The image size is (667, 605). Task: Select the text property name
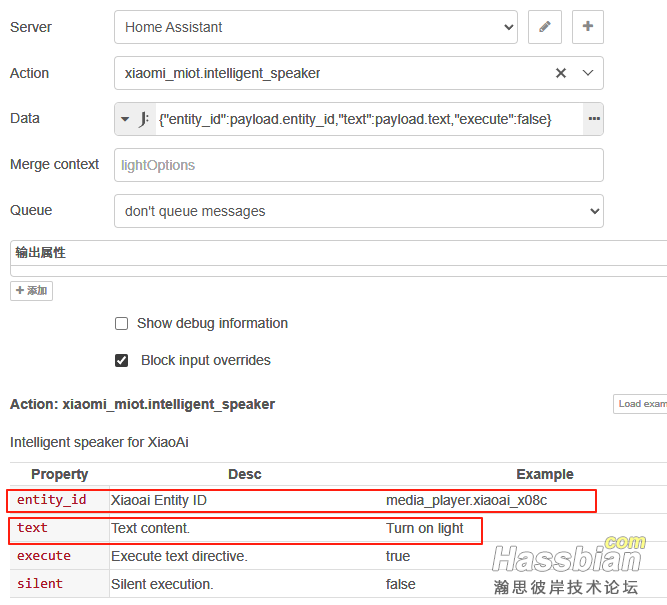click(x=32, y=528)
